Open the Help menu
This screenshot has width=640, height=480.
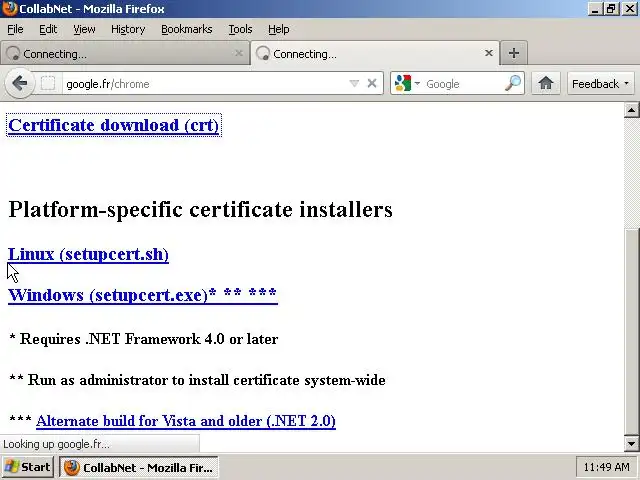coord(278,29)
